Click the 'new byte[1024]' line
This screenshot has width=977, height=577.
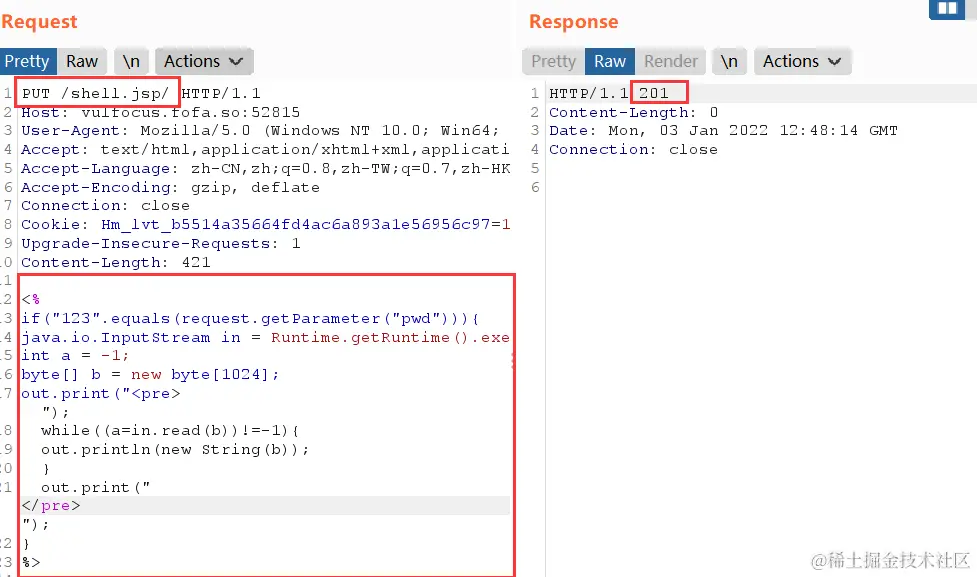[x=150, y=374]
